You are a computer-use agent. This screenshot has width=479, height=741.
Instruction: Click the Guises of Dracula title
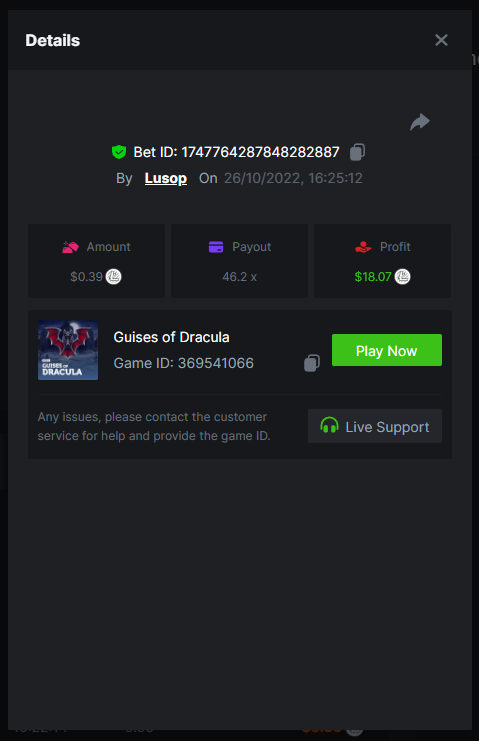[x=171, y=337]
